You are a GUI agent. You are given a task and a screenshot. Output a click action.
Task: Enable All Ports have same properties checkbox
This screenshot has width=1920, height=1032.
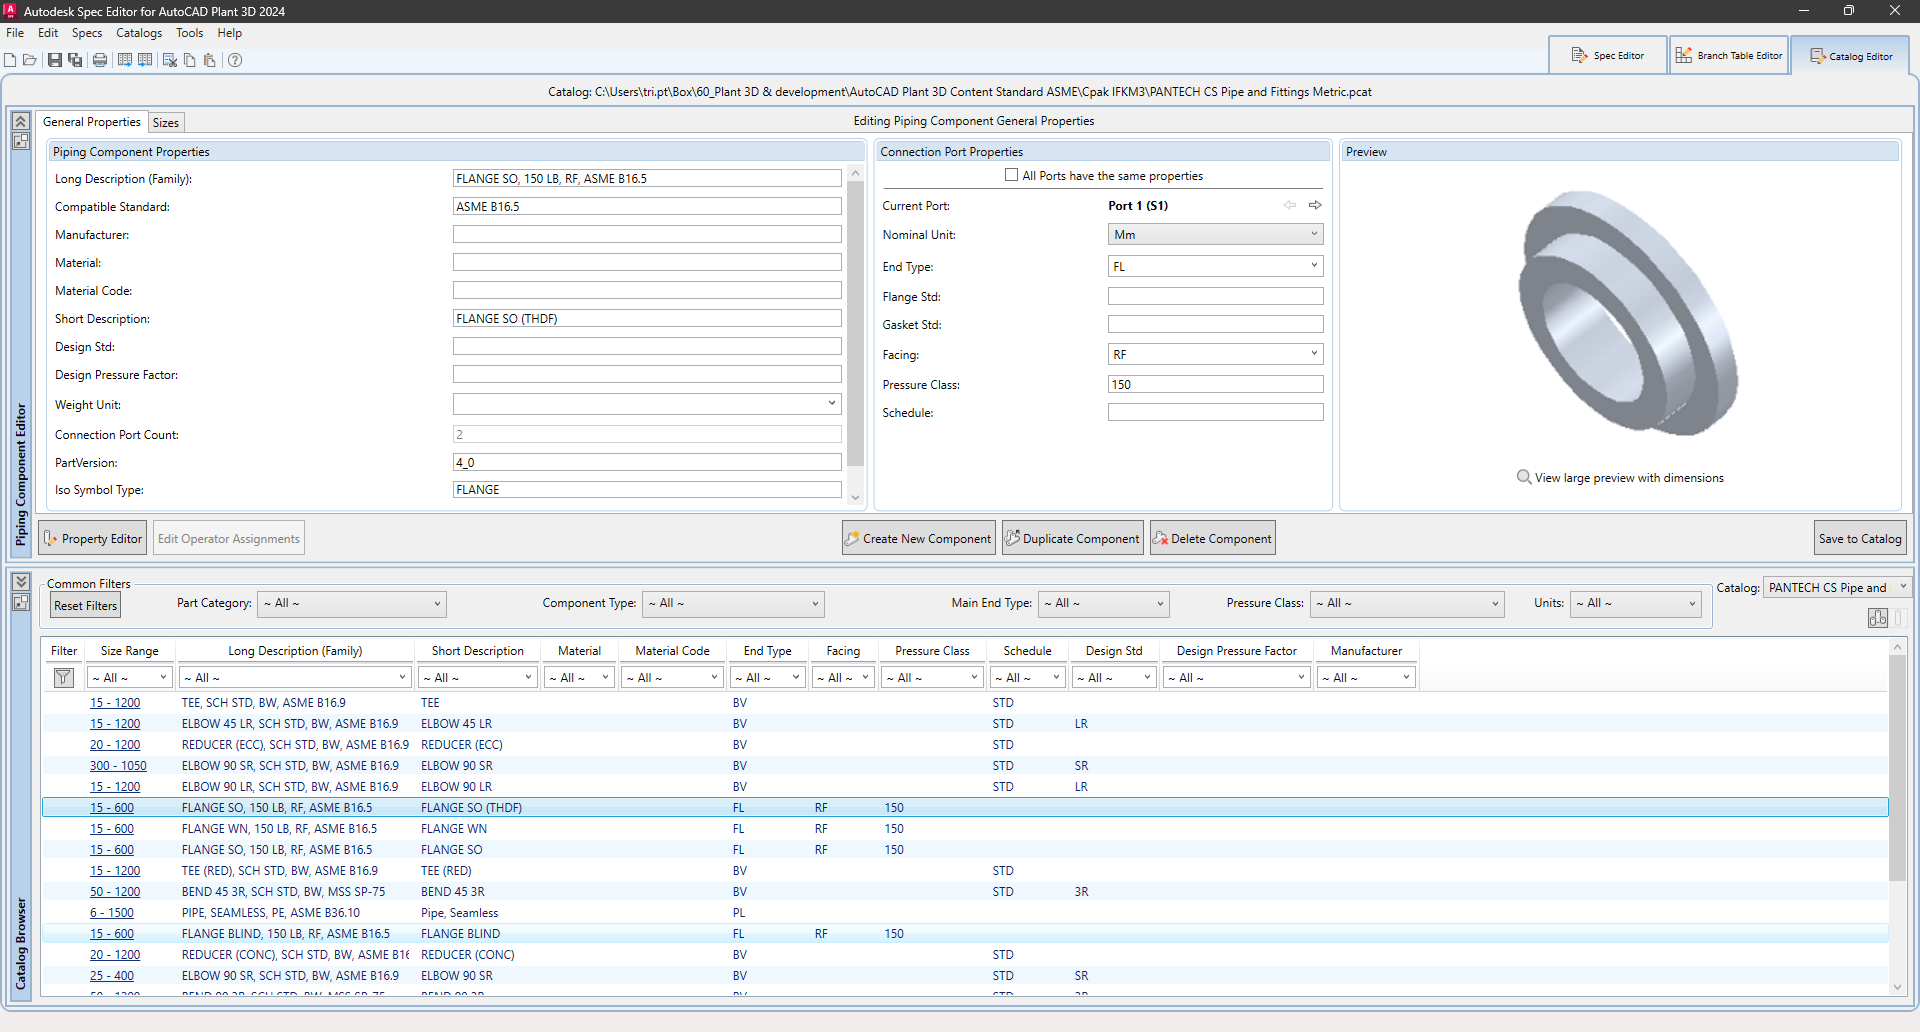click(x=1012, y=175)
